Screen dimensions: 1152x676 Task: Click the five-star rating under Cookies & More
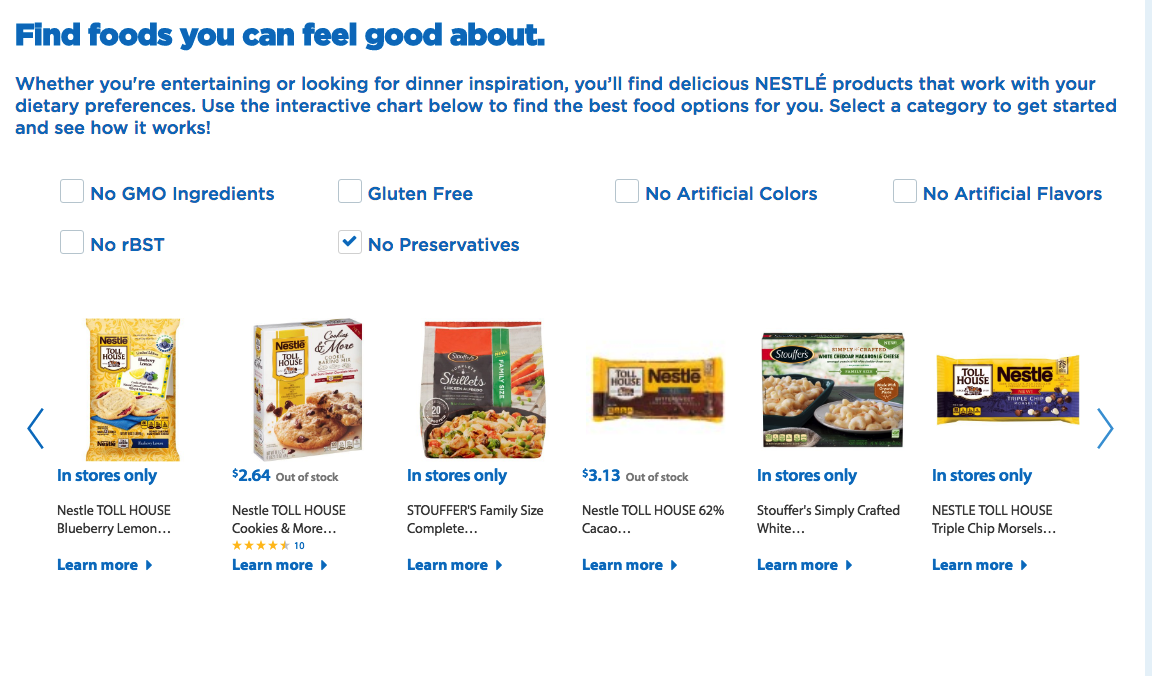coord(261,545)
